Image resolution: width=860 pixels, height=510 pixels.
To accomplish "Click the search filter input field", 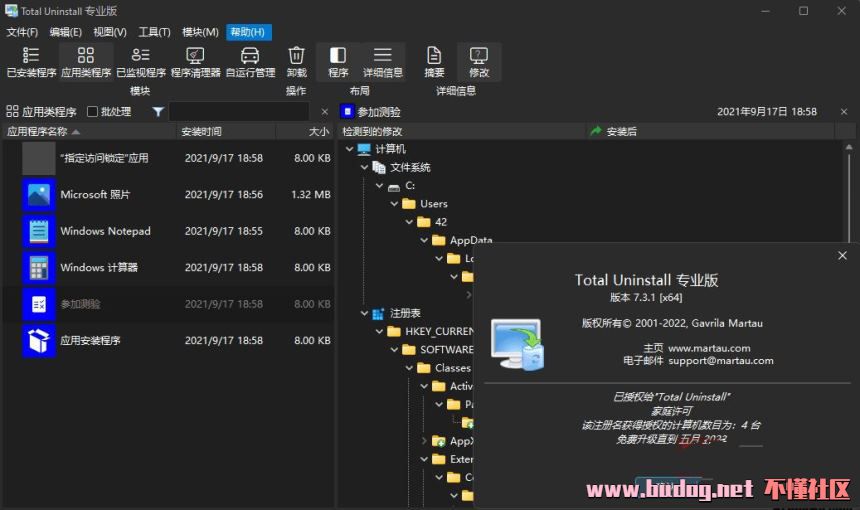I will pyautogui.click(x=239, y=112).
